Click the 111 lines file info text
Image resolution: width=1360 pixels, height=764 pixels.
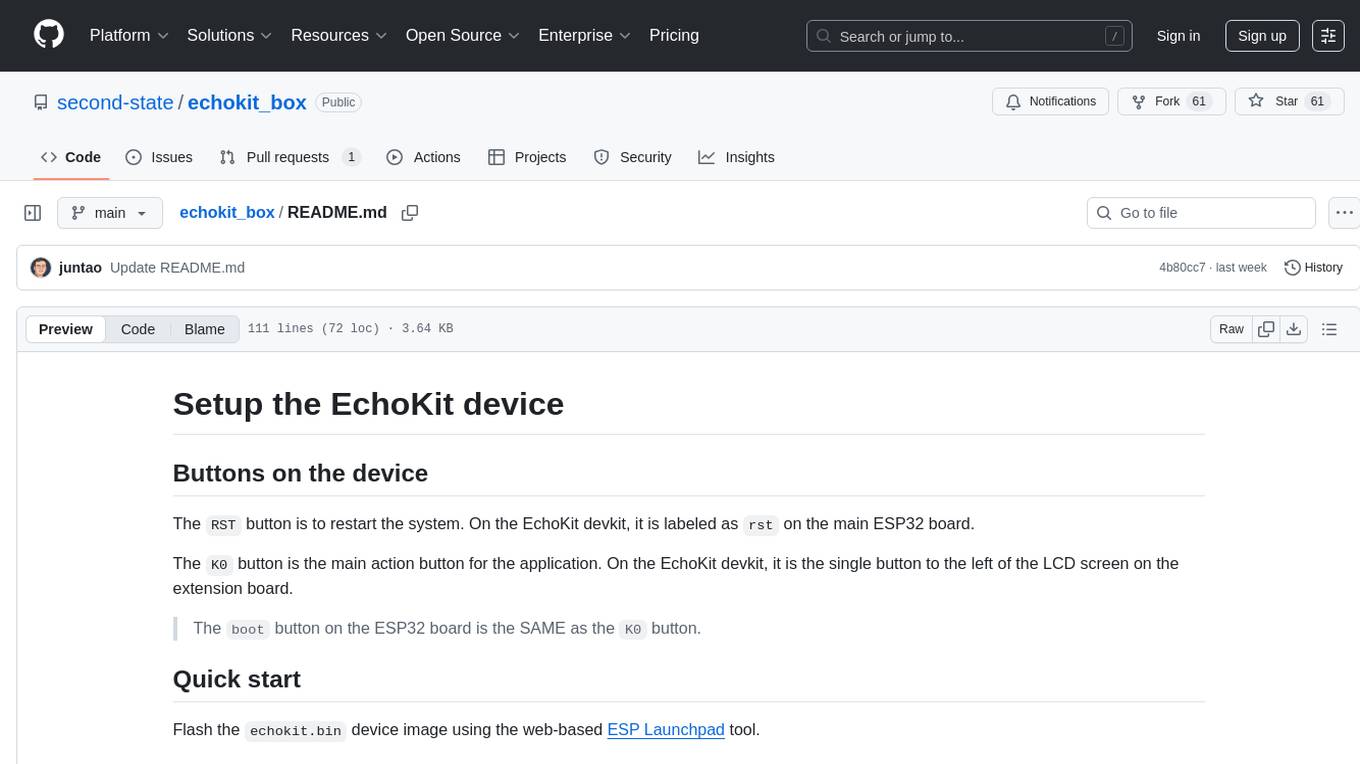(x=350, y=329)
